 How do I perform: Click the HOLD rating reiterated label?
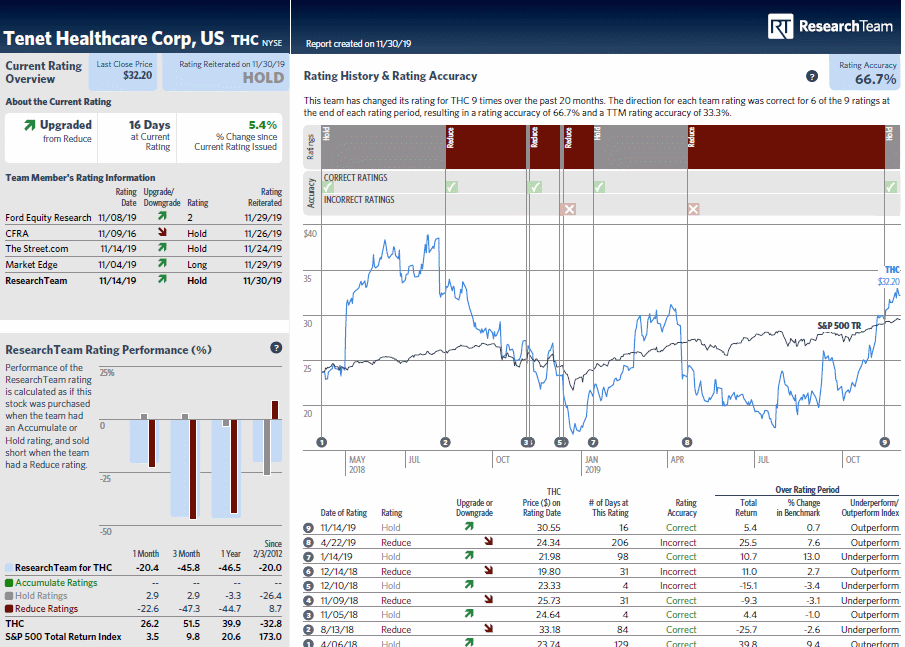pos(263,78)
